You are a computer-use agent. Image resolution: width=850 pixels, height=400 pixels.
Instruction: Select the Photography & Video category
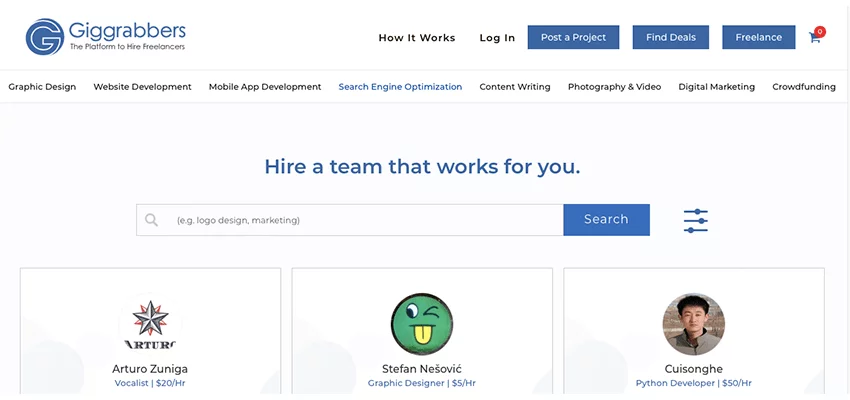[615, 87]
